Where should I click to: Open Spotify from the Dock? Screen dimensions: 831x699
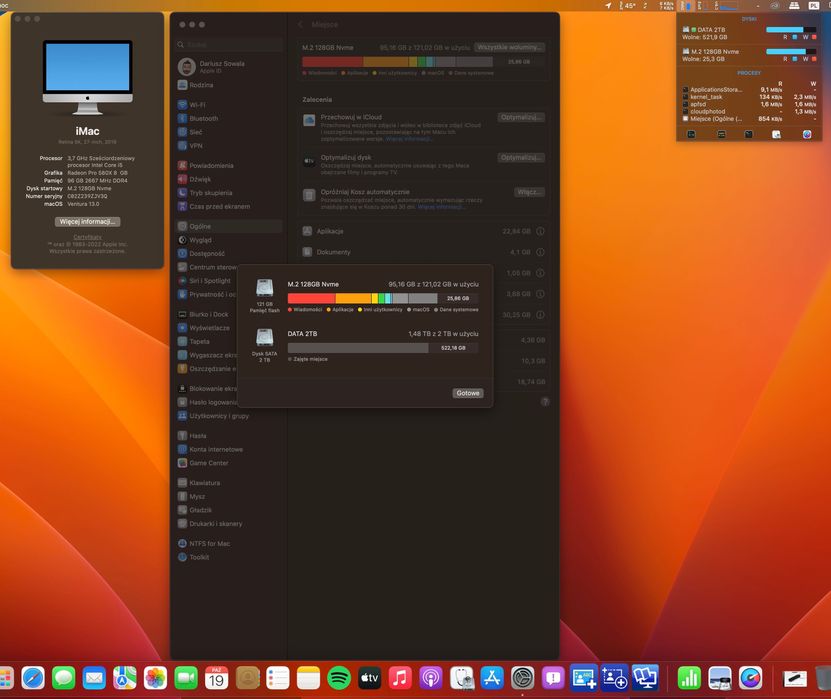339,678
